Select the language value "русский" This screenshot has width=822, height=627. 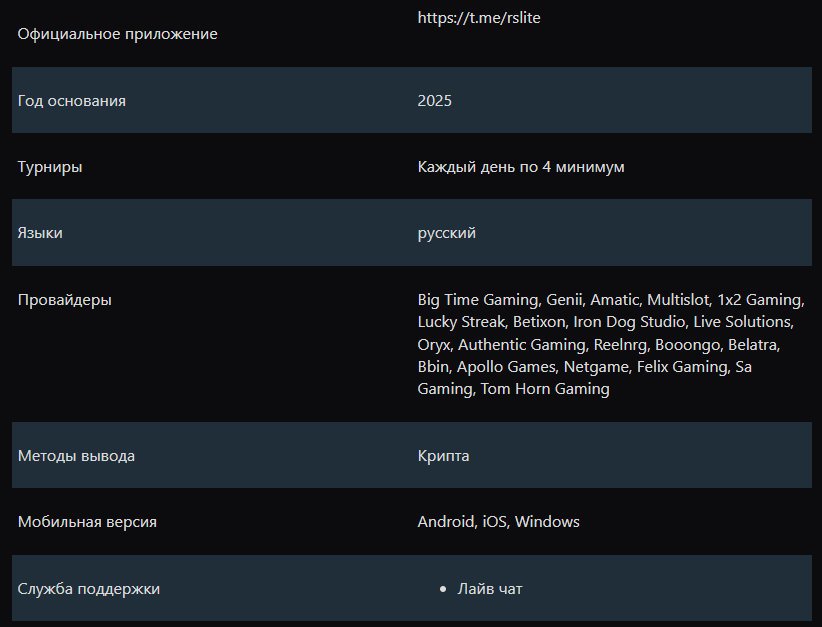tap(447, 233)
